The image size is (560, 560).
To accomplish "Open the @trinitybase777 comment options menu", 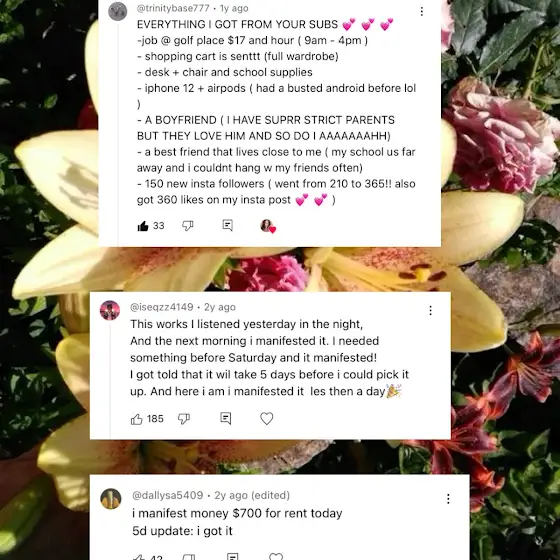I will pos(422,12).
